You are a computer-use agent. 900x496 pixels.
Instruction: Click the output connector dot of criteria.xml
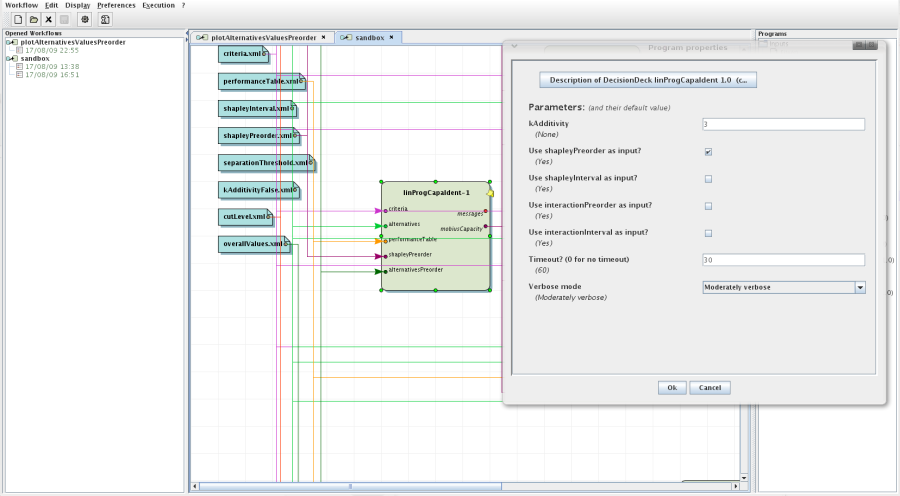pyautogui.click(x=265, y=53)
